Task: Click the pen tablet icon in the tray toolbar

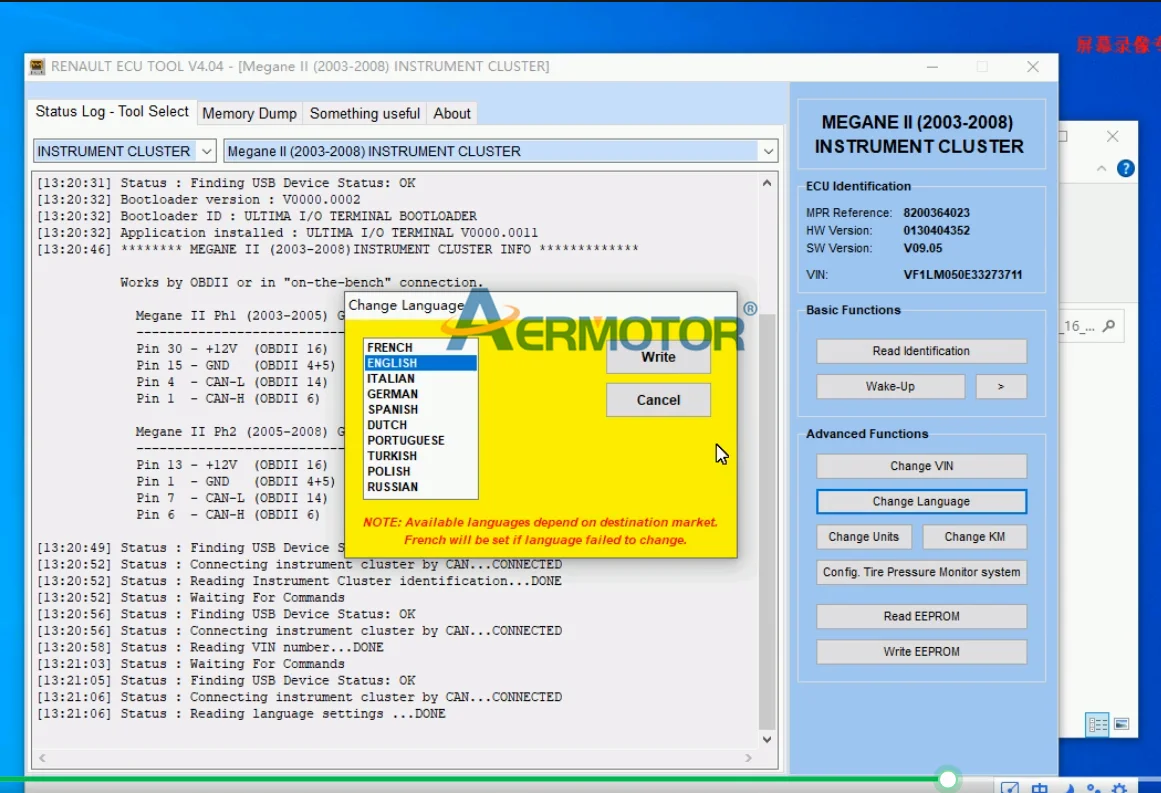Action: tap(1009, 788)
